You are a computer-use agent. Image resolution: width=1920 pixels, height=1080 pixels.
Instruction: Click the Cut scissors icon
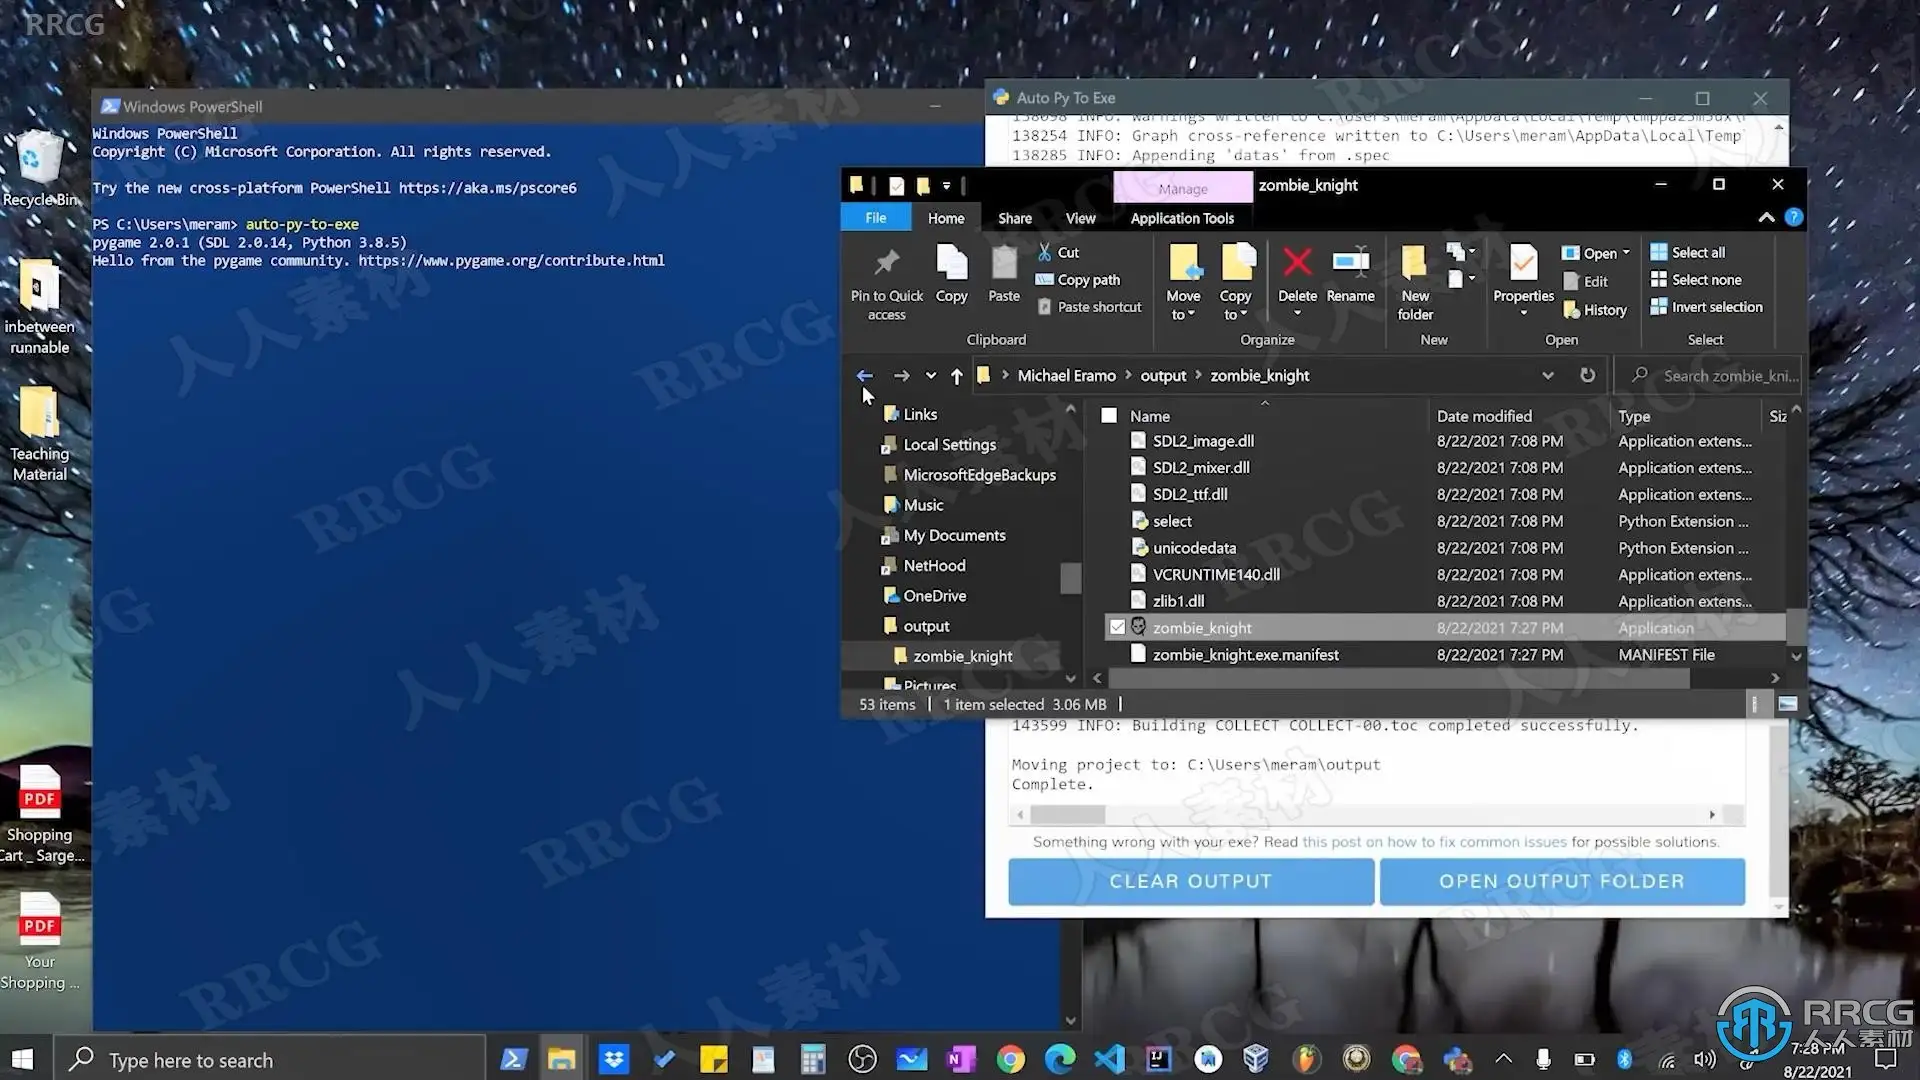tap(1045, 252)
